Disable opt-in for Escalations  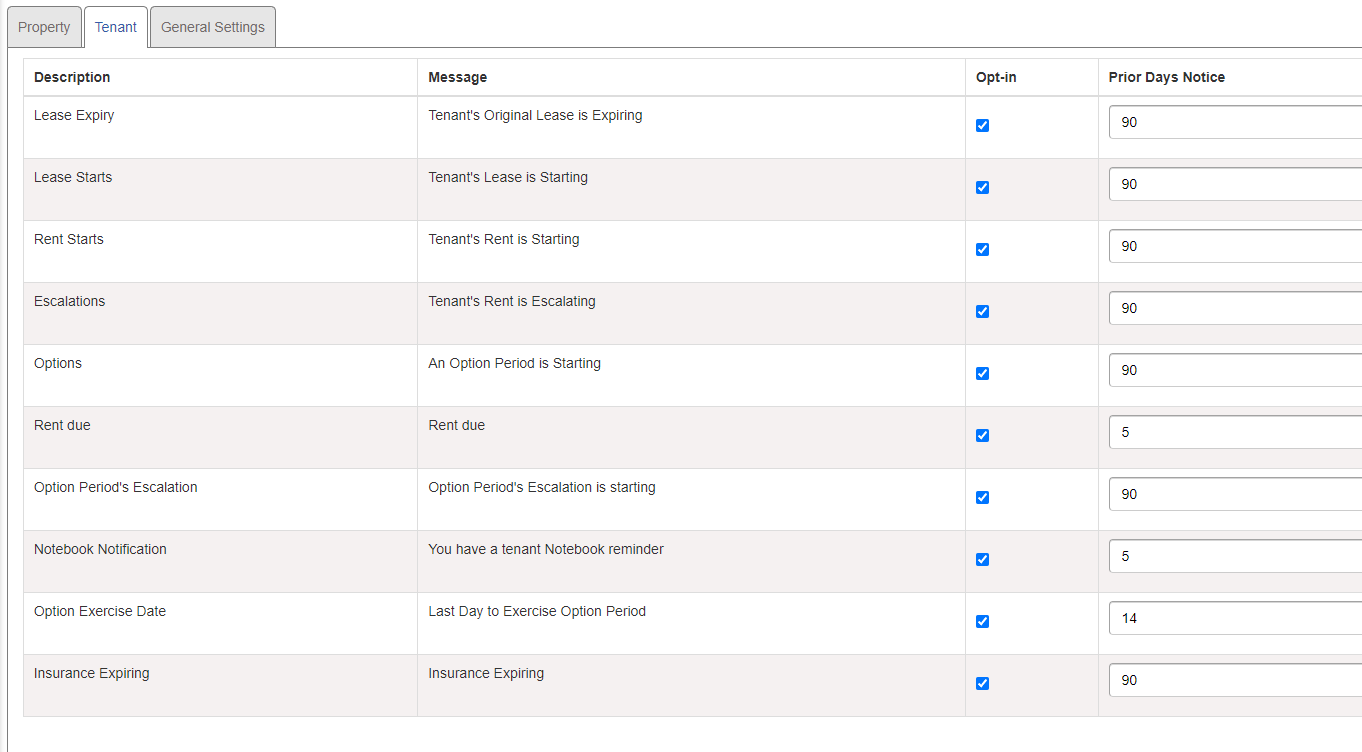pos(982,311)
